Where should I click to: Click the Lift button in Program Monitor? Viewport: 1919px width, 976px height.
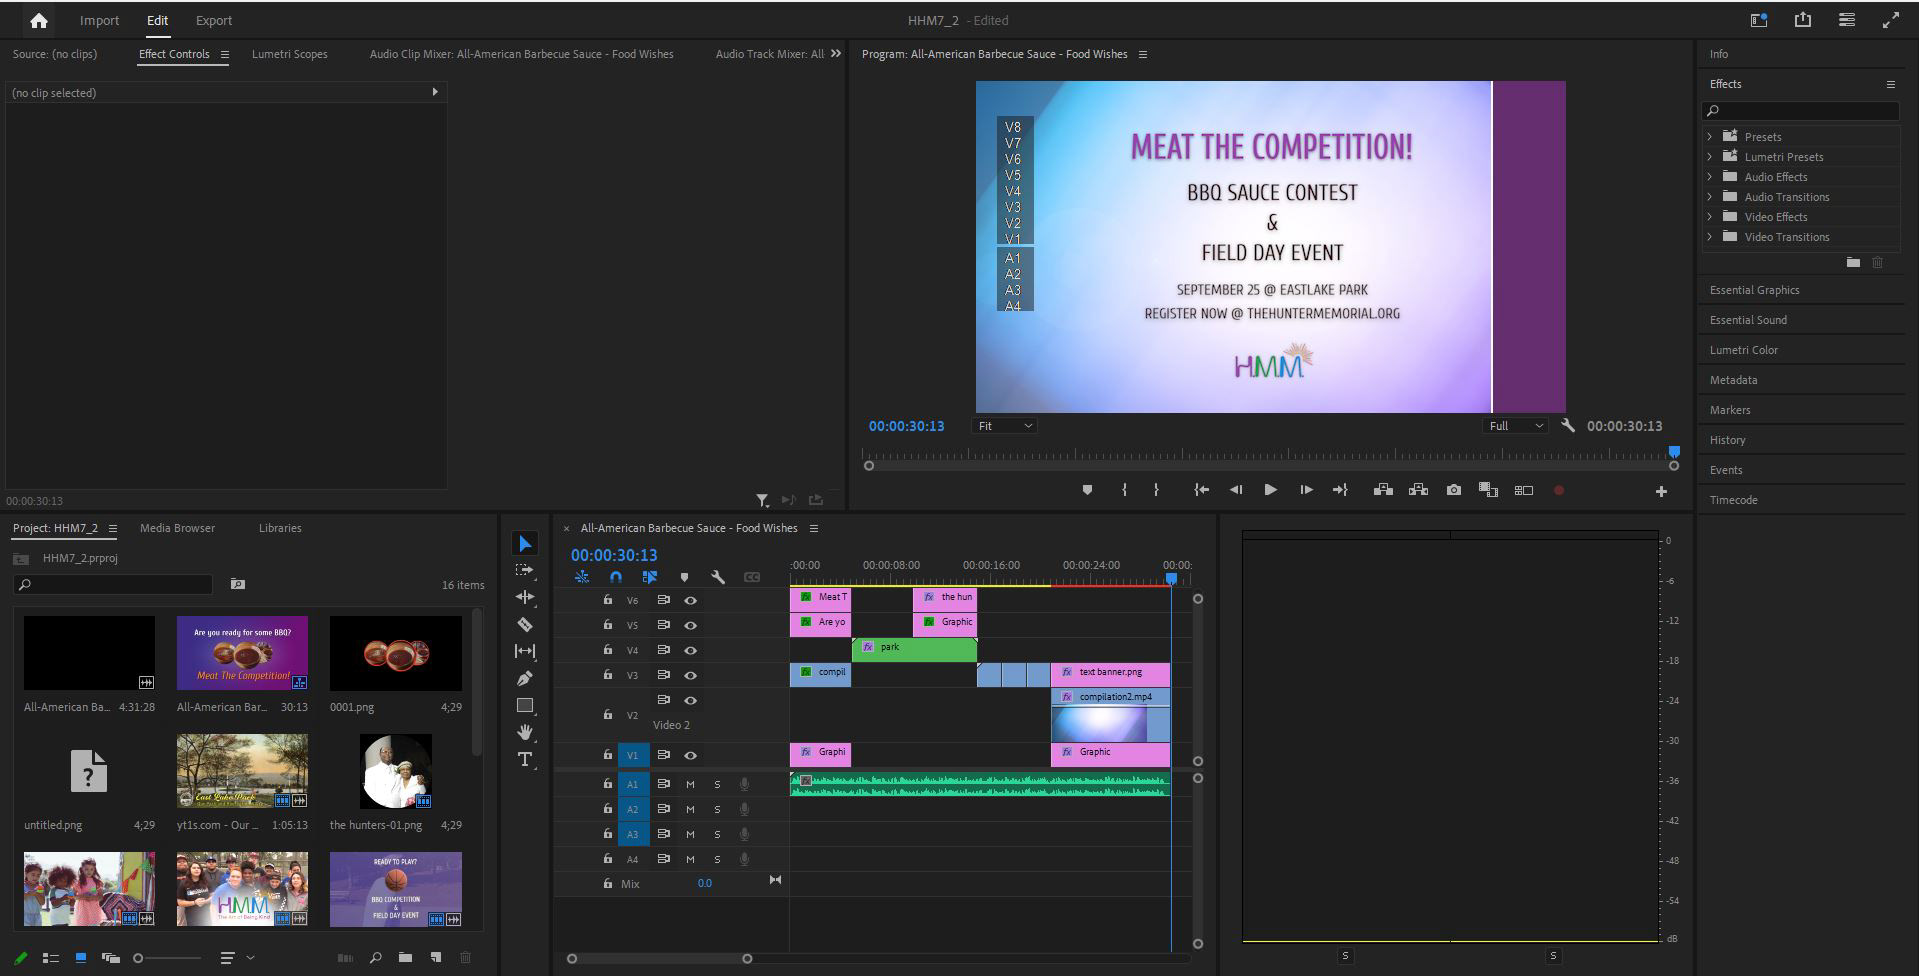(x=1383, y=490)
